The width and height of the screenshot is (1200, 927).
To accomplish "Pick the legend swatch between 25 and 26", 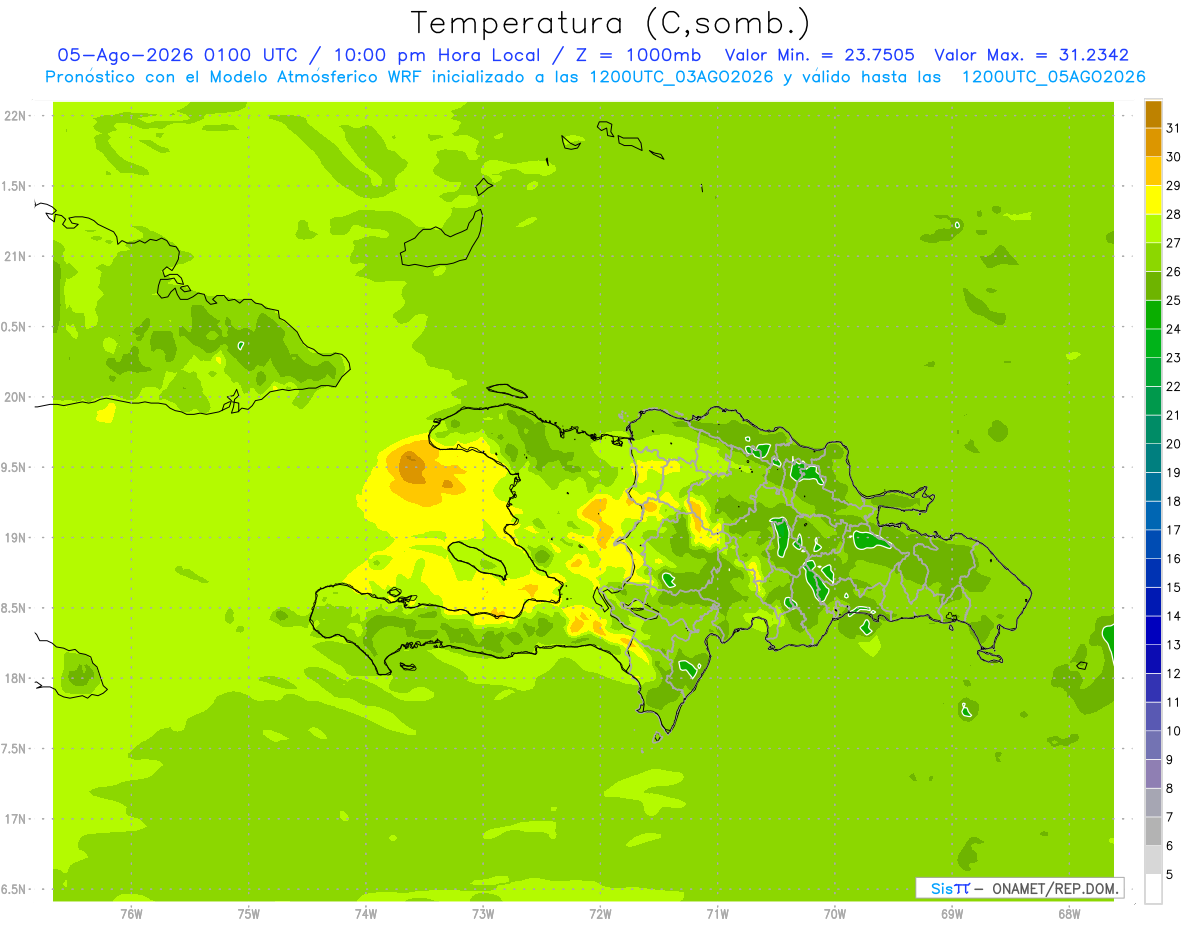I will point(1153,286).
